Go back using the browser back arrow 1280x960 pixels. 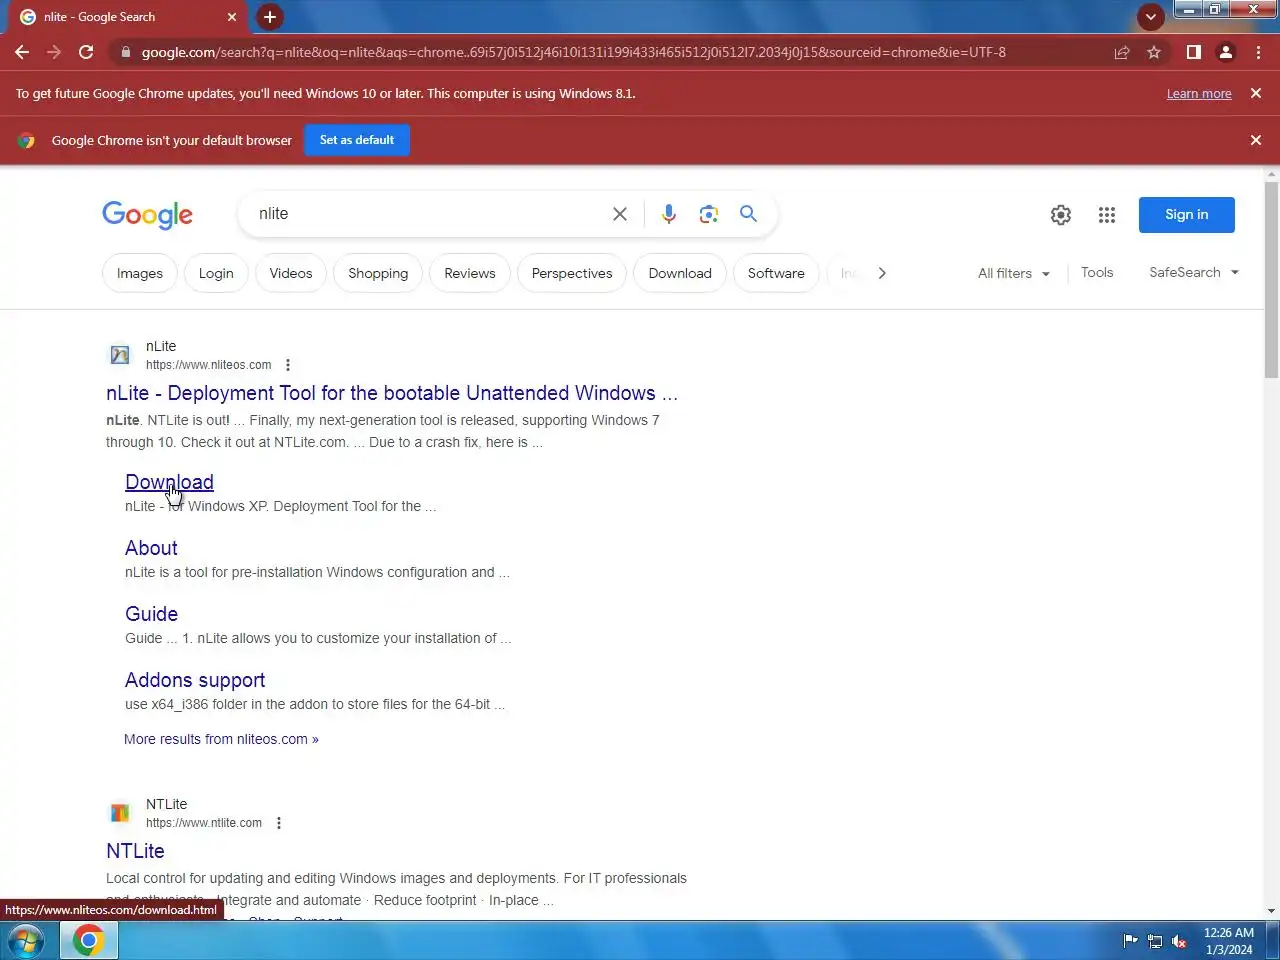(x=22, y=52)
